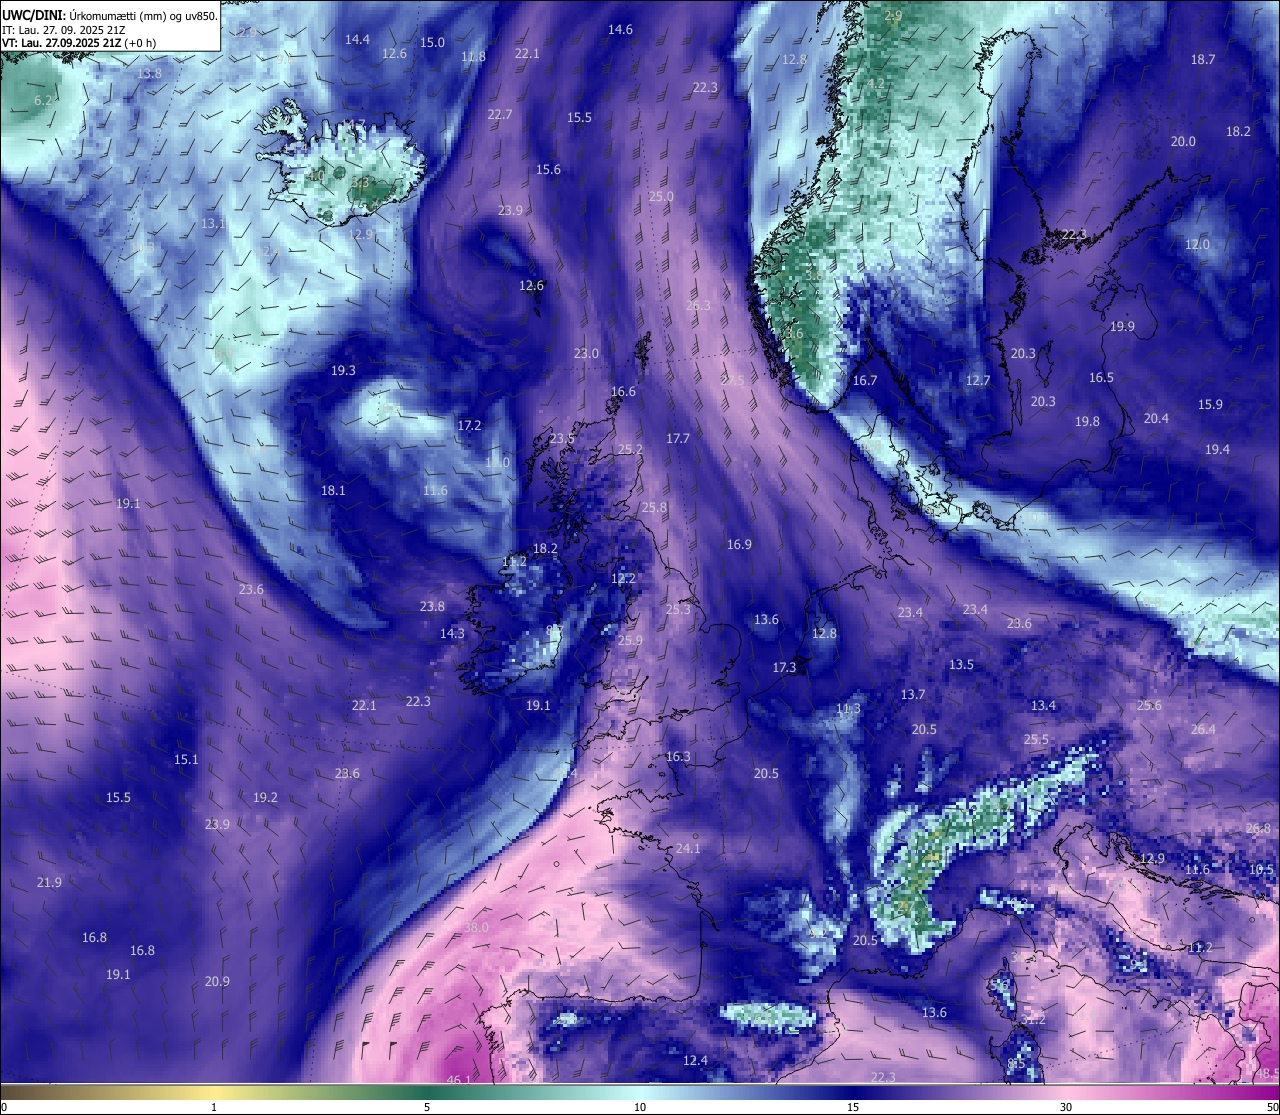Click the 15.6 value label
This screenshot has height=1115, width=1280.
[x=548, y=169]
